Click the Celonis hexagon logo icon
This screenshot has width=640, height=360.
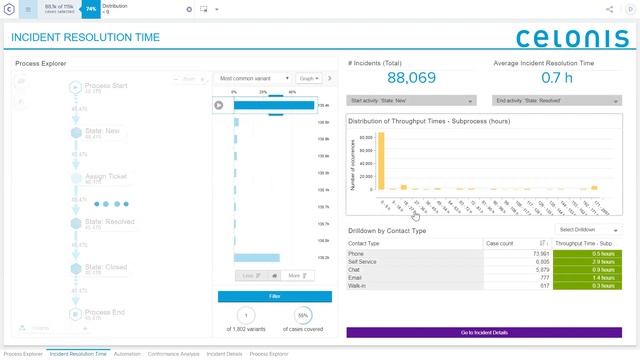tap(9, 9)
